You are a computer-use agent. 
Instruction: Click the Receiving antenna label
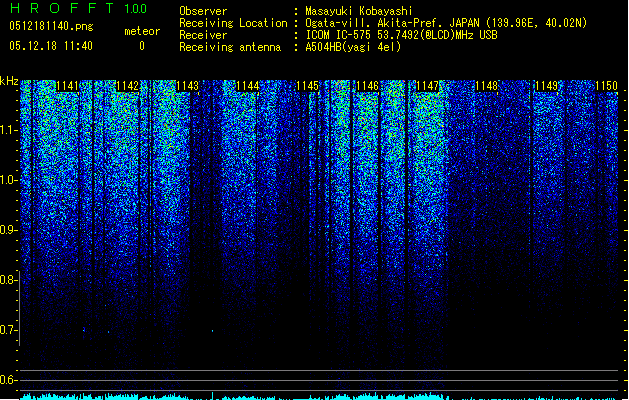[230, 47]
